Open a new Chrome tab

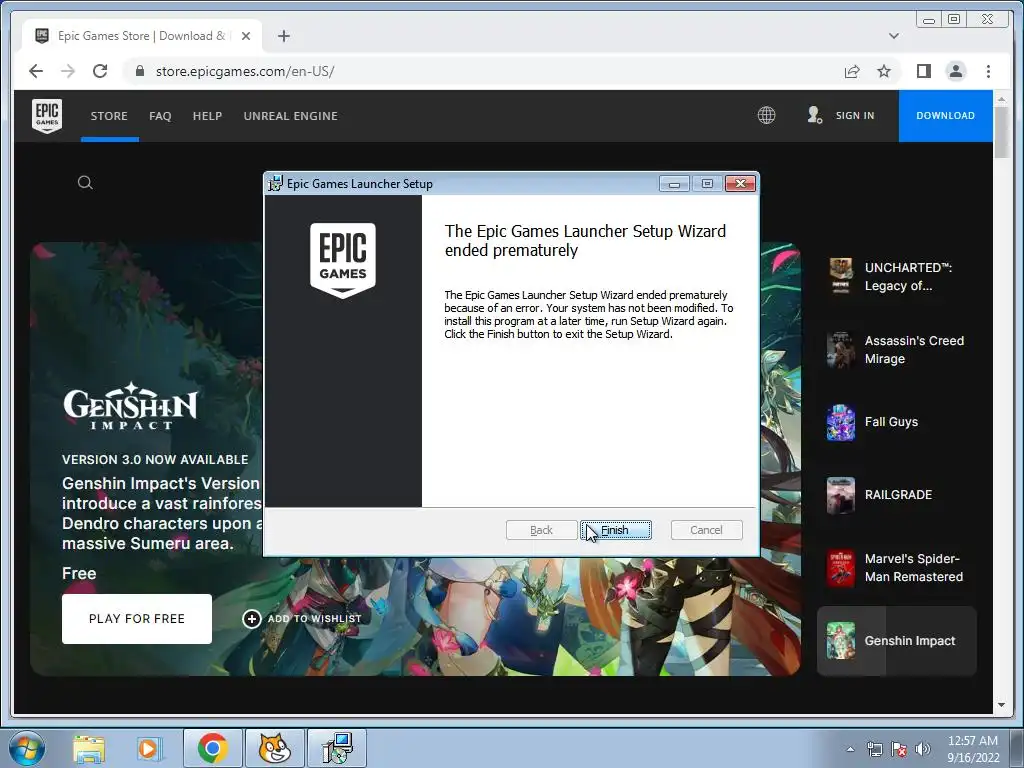pos(283,36)
